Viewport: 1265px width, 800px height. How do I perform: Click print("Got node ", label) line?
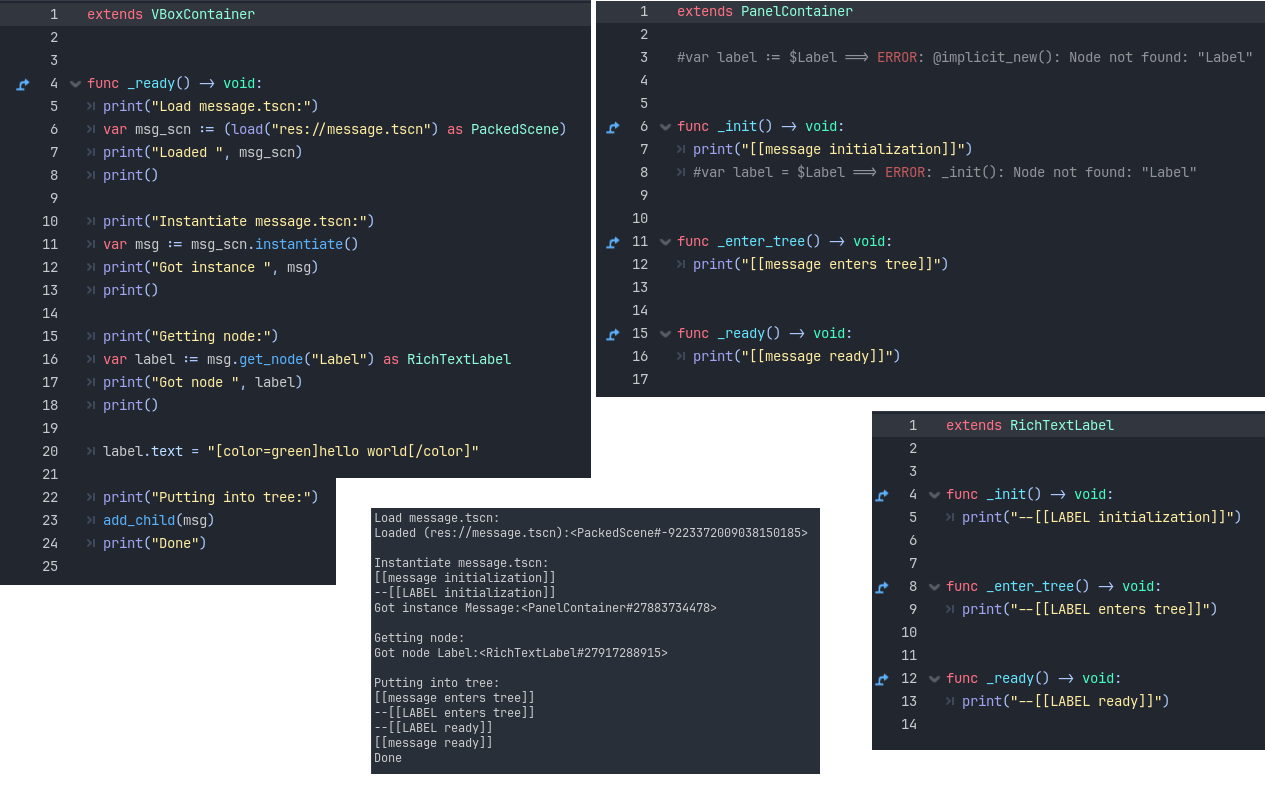tap(202, 383)
